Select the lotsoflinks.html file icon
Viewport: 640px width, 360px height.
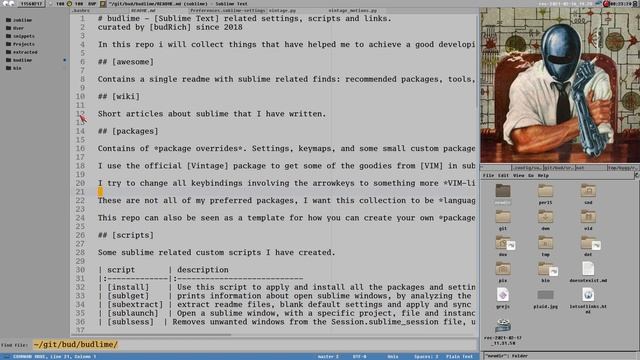click(588, 295)
